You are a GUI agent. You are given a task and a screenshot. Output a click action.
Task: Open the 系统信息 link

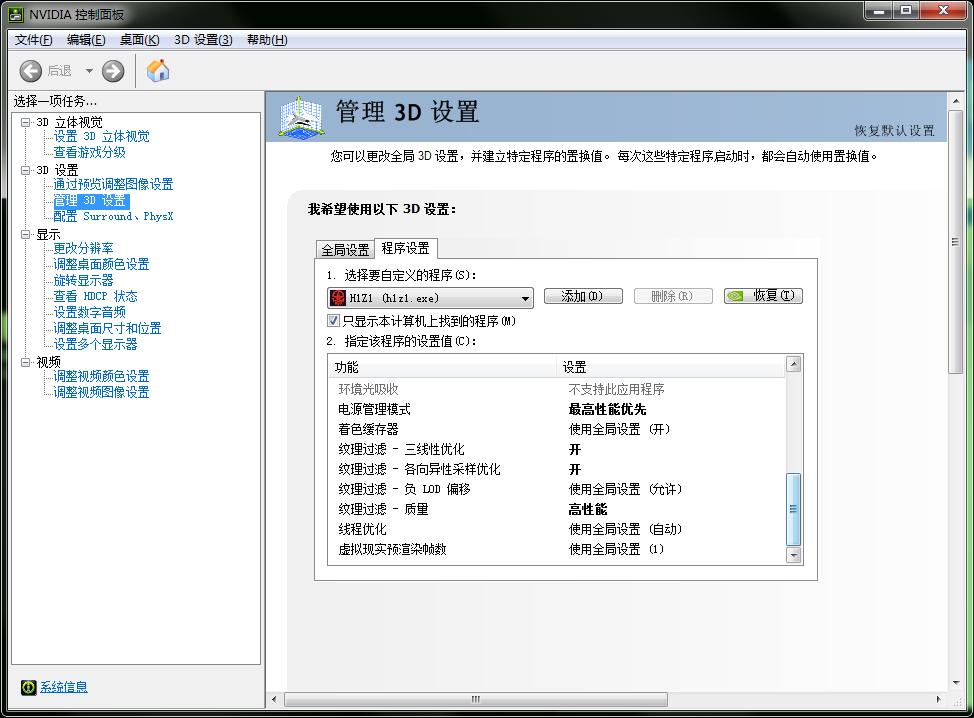tap(64, 687)
